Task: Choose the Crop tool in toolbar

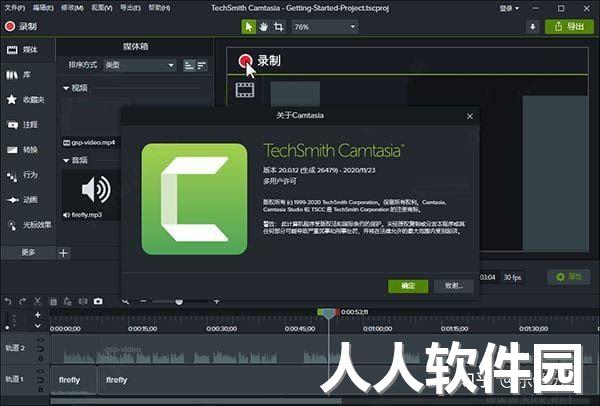Action: [x=279, y=27]
